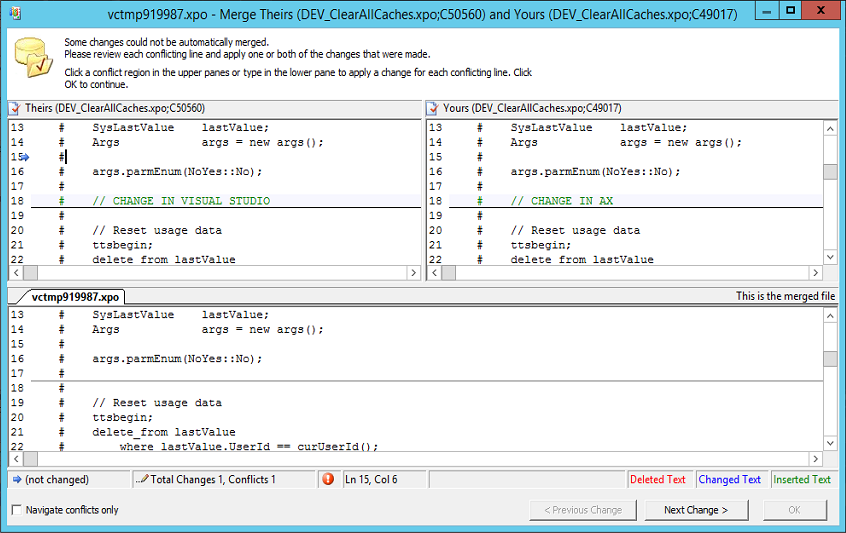Select the vctmp919987.xpo tab
The image size is (846, 533).
pyautogui.click(x=75, y=297)
